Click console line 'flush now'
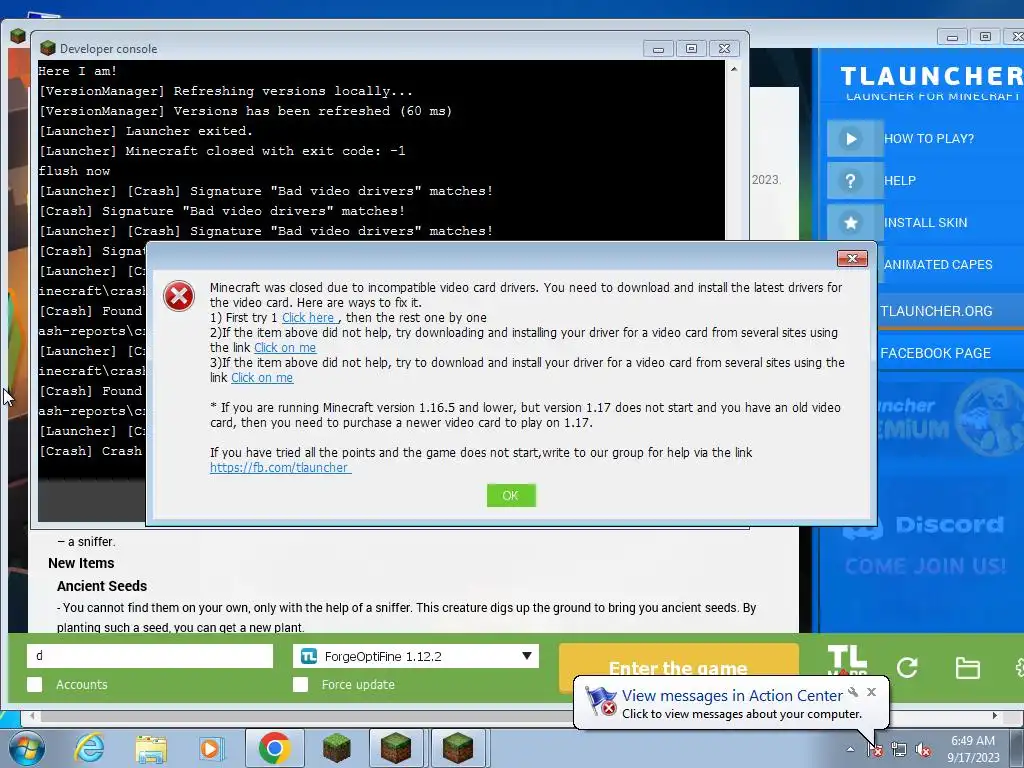This screenshot has width=1024, height=768. coord(74,171)
